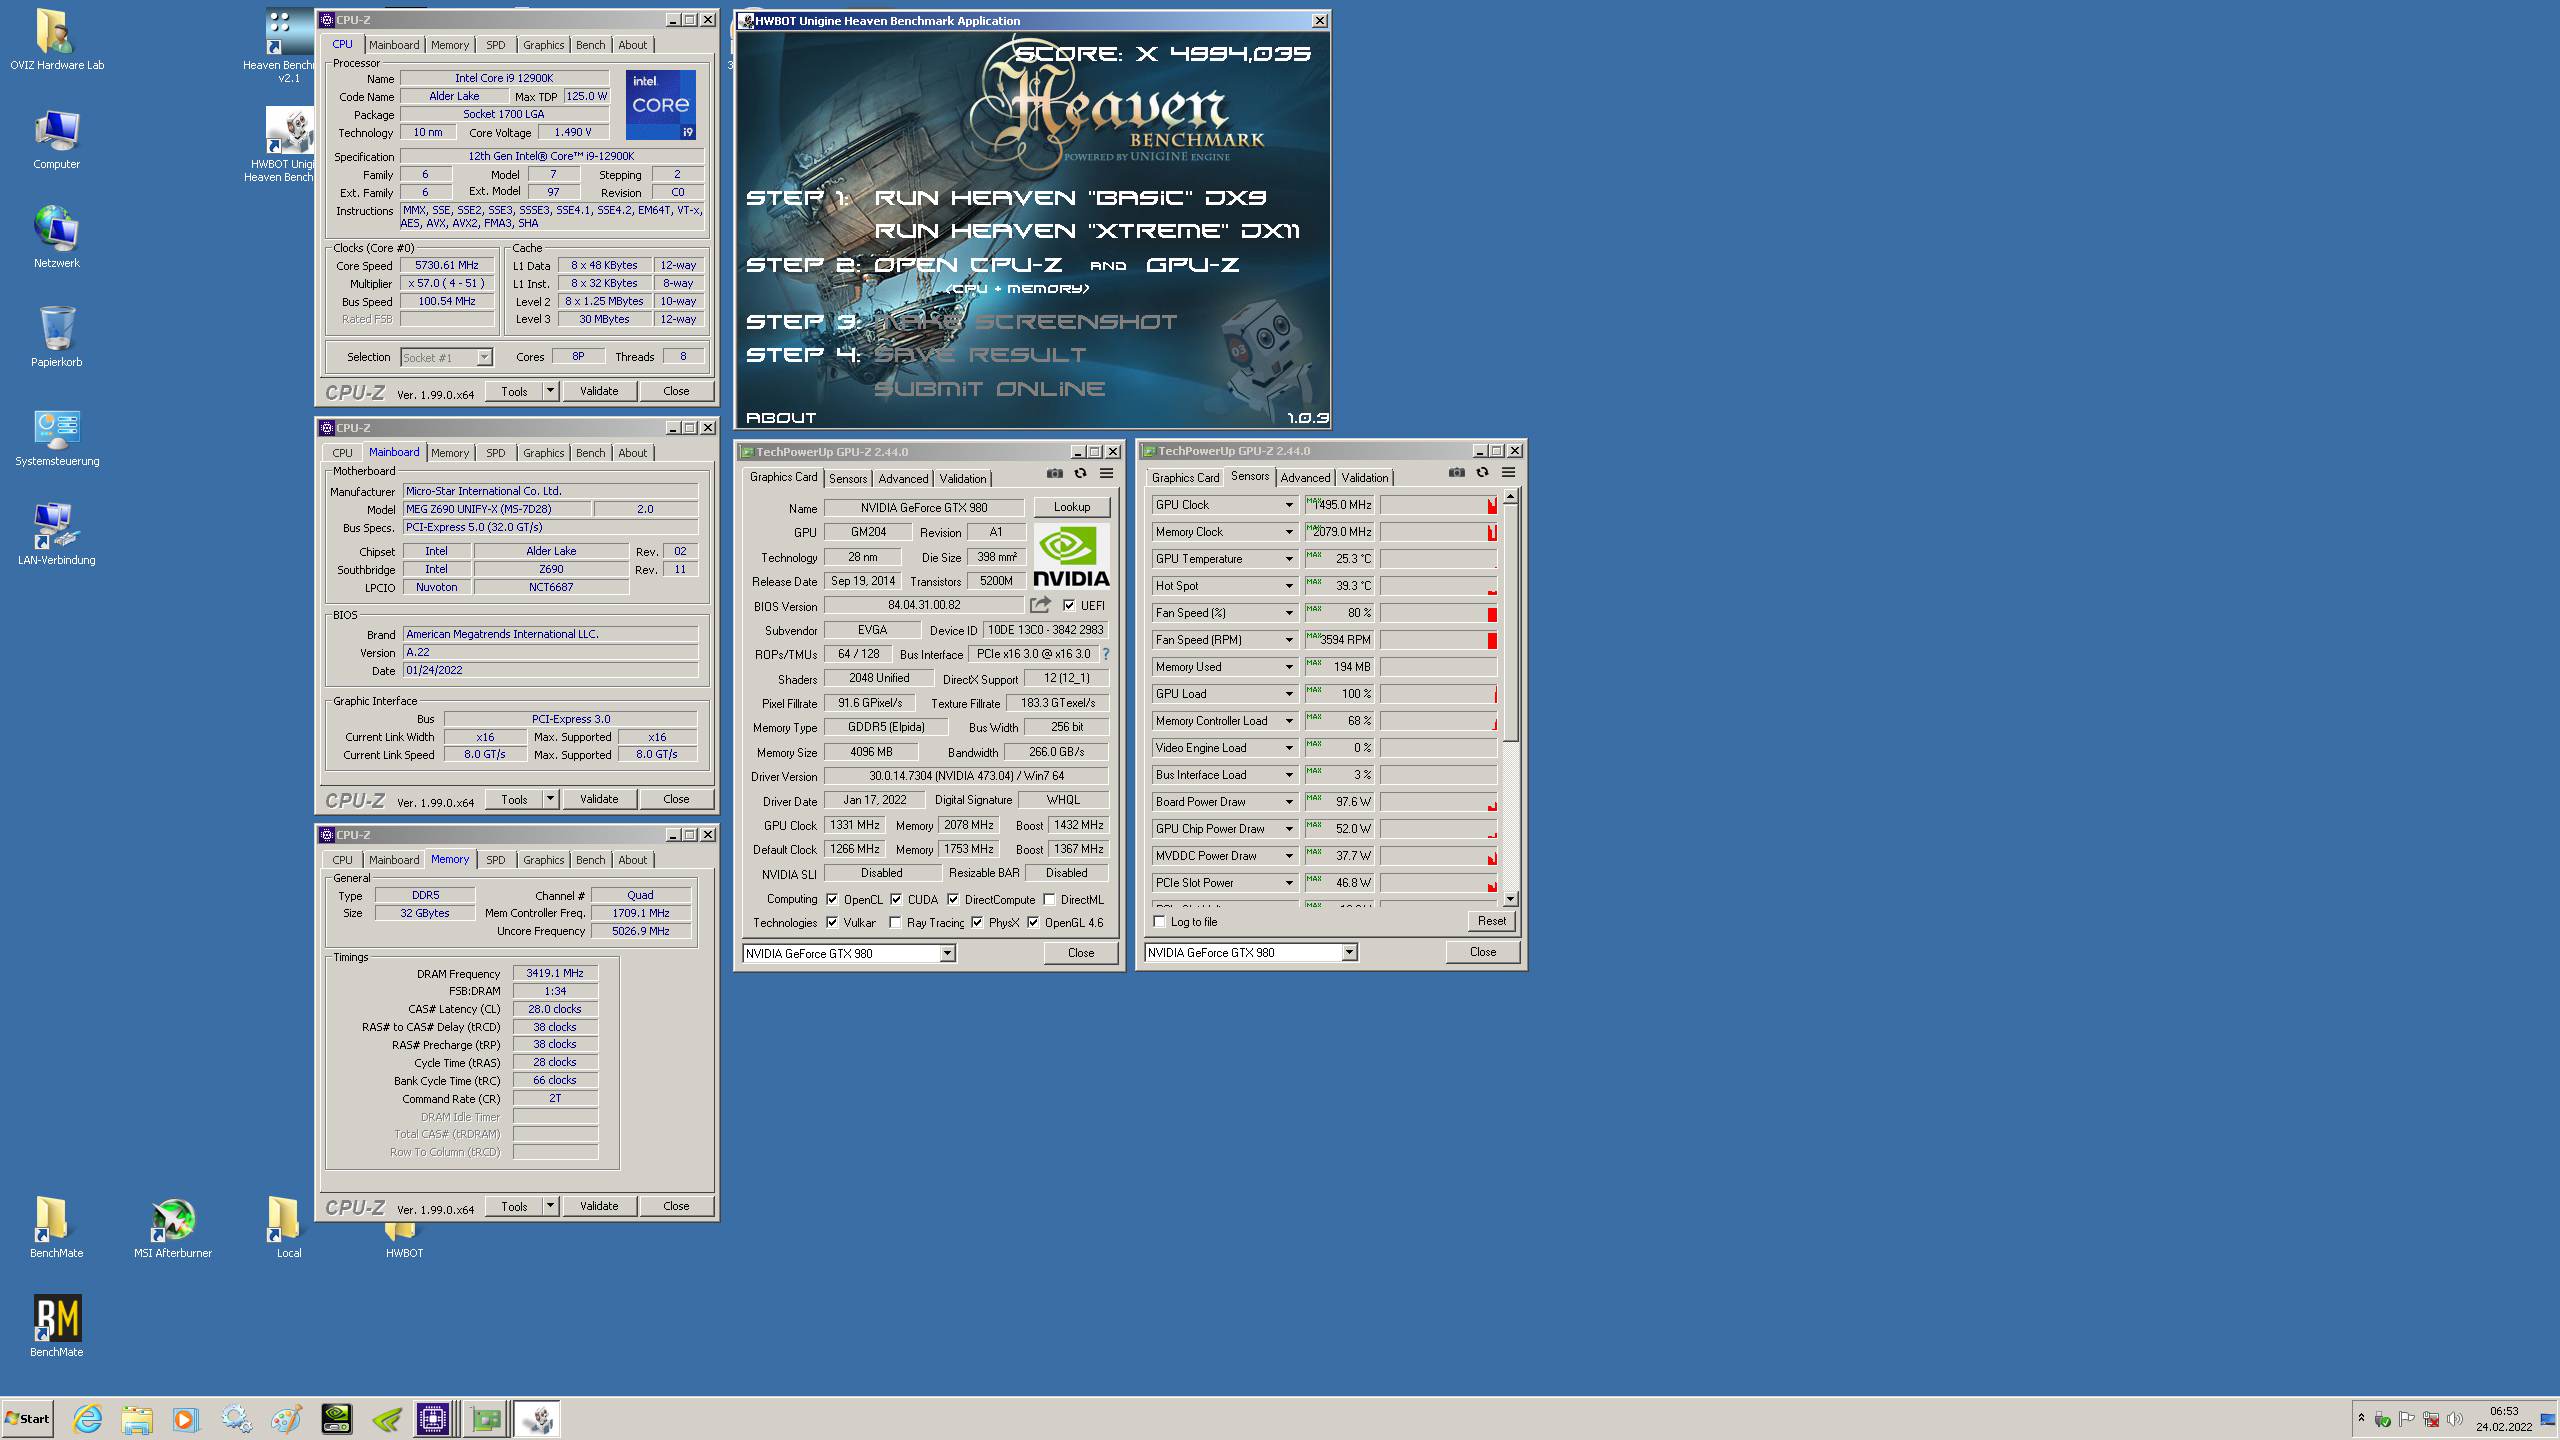Enable the Ray Tracing checkbox
Image resolution: width=2560 pixels, height=1440 pixels.
895,922
